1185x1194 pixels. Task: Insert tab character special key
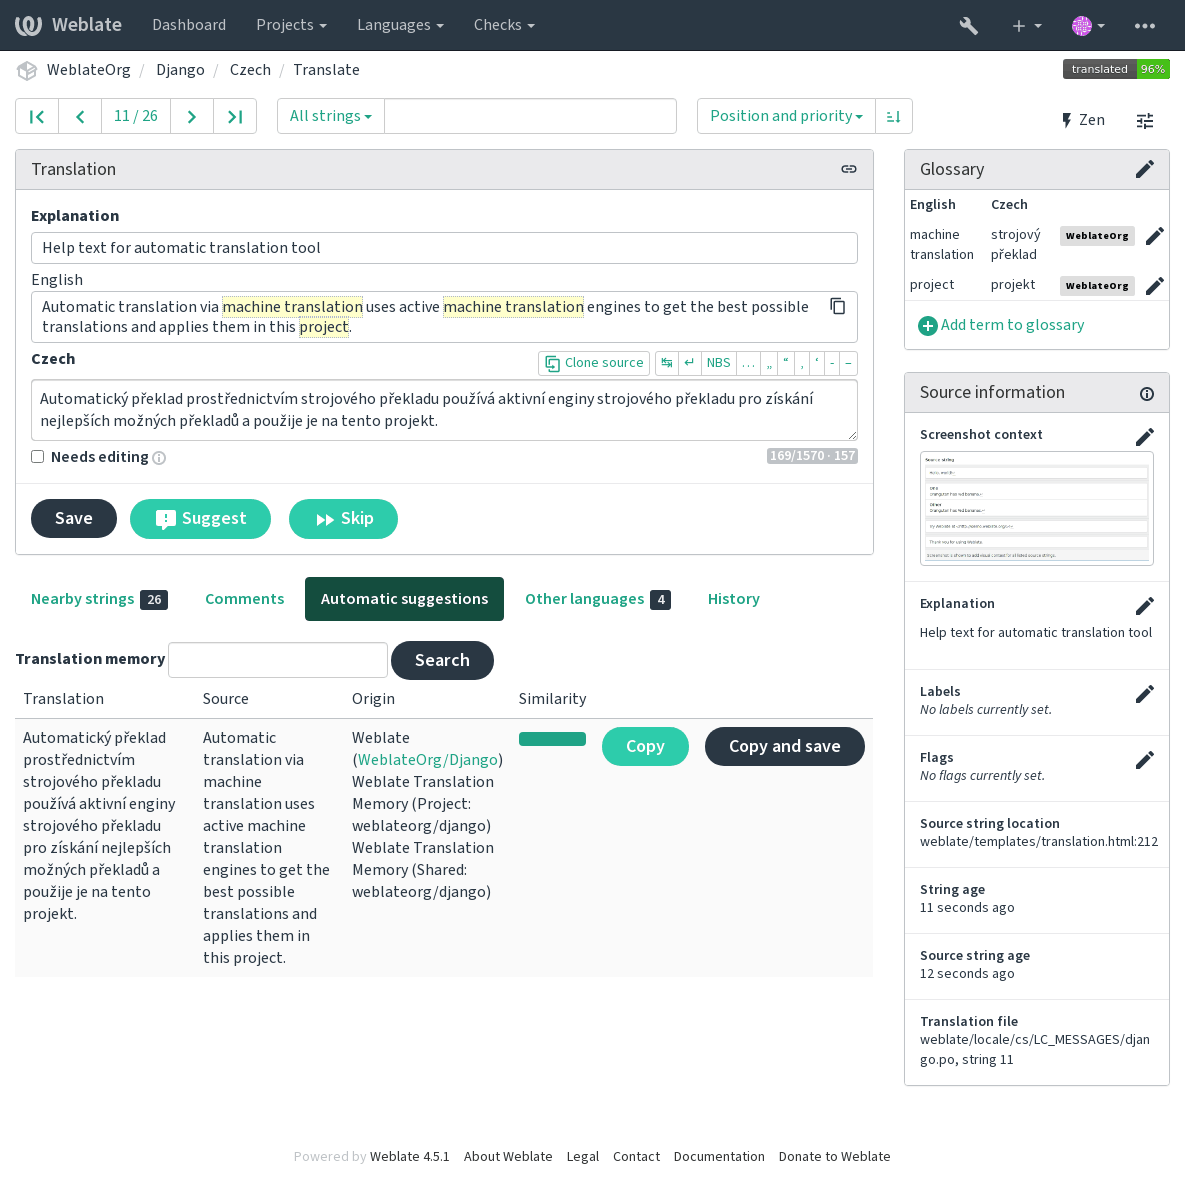667,363
